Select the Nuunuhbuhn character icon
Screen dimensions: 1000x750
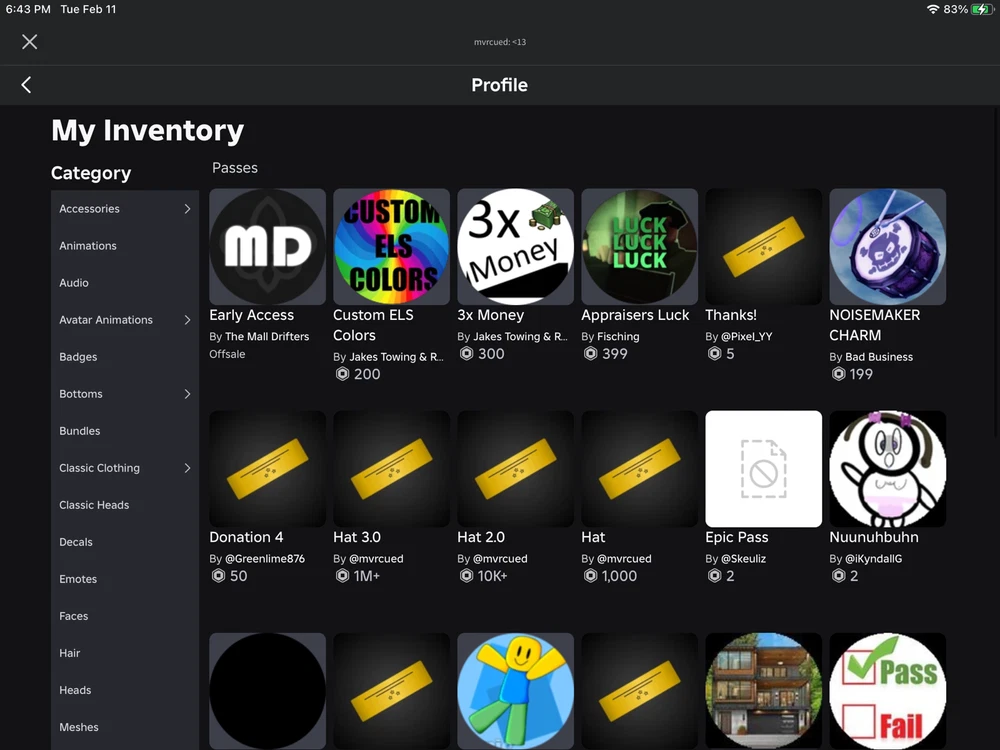[887, 469]
